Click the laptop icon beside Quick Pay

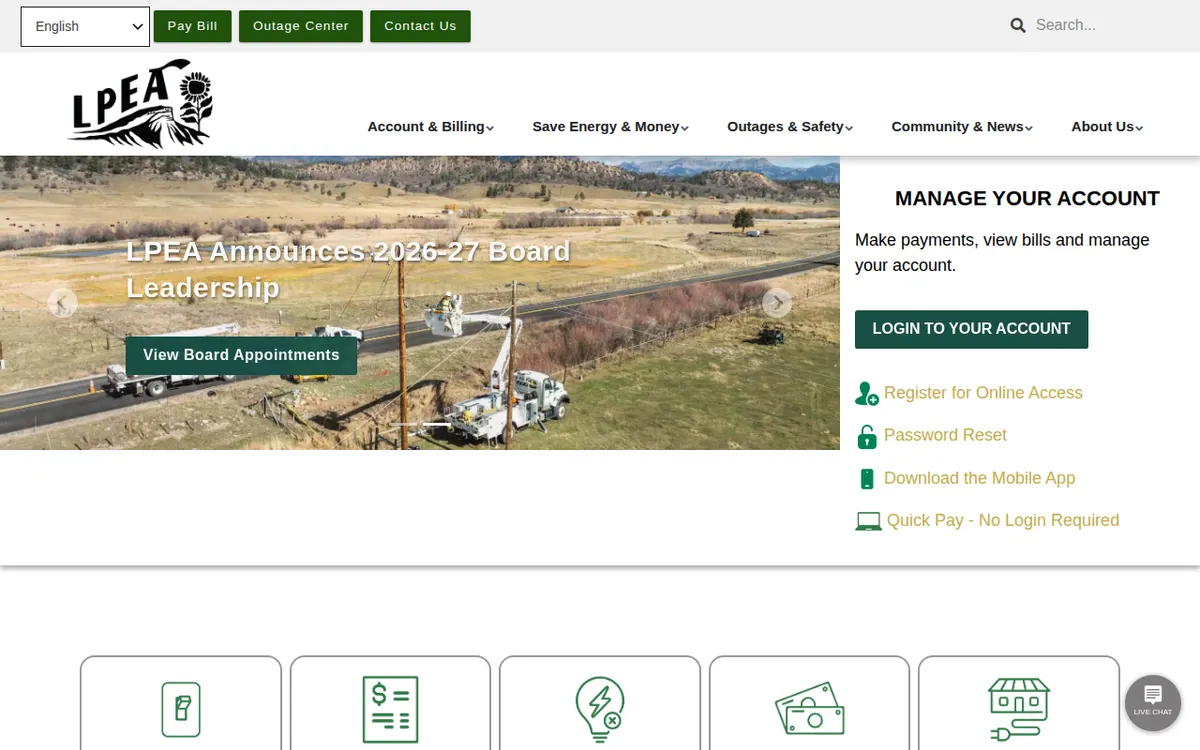click(868, 521)
